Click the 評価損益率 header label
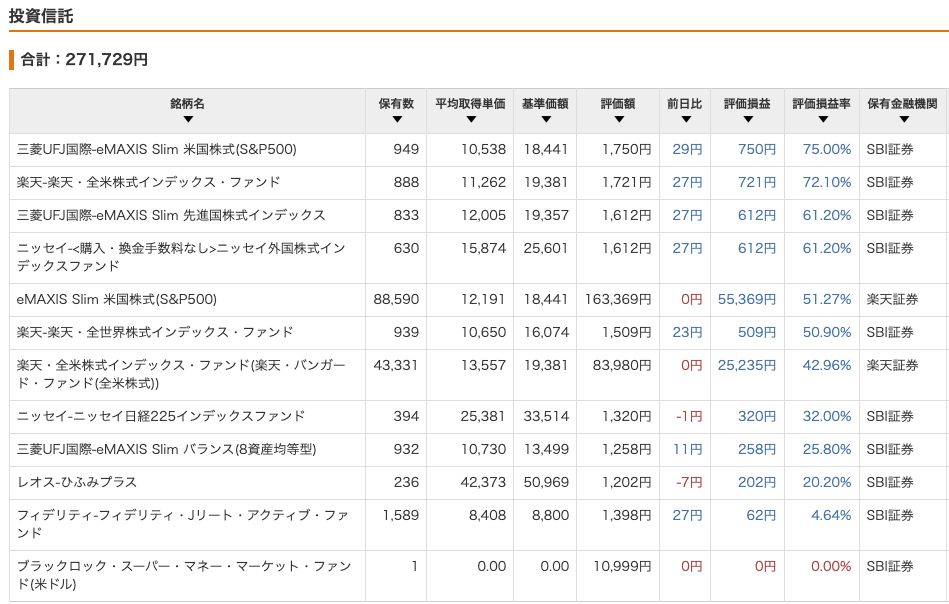The image size is (949, 604). coord(822,104)
